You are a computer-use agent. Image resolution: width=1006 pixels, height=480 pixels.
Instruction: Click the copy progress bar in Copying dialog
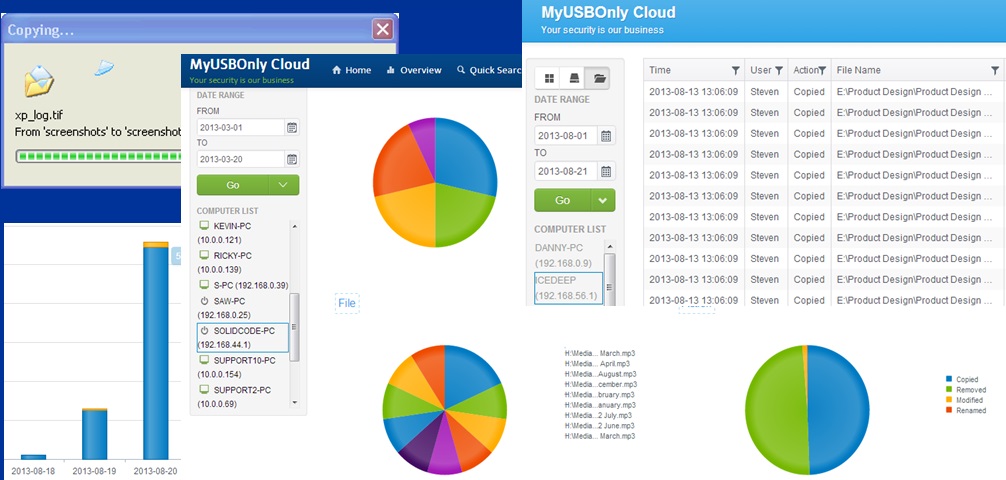coord(99,156)
